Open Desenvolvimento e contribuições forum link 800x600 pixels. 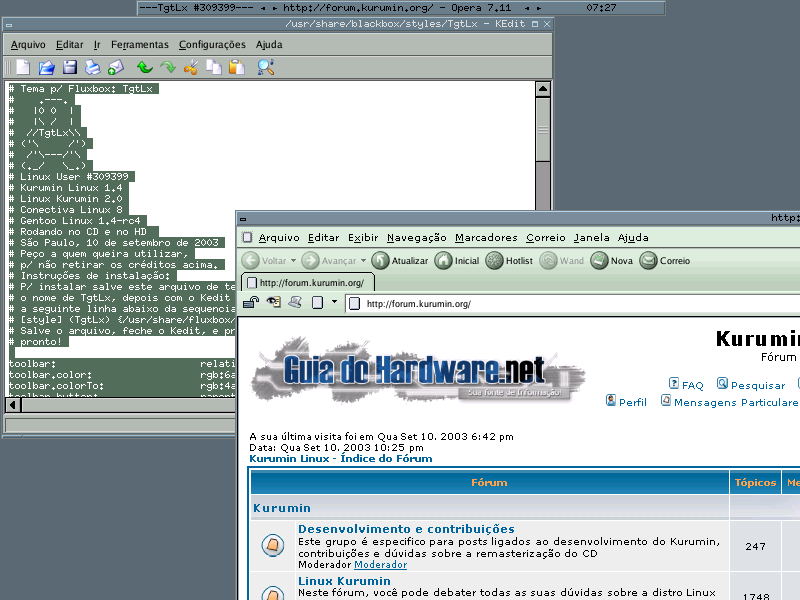coord(406,529)
